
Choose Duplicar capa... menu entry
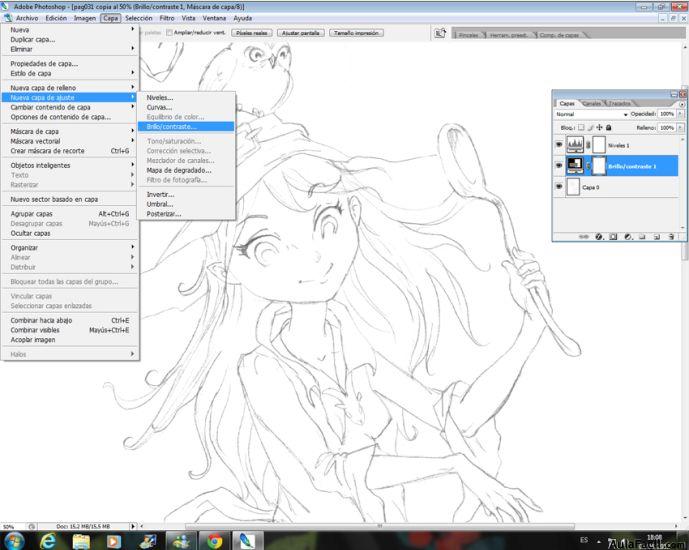click(70, 39)
